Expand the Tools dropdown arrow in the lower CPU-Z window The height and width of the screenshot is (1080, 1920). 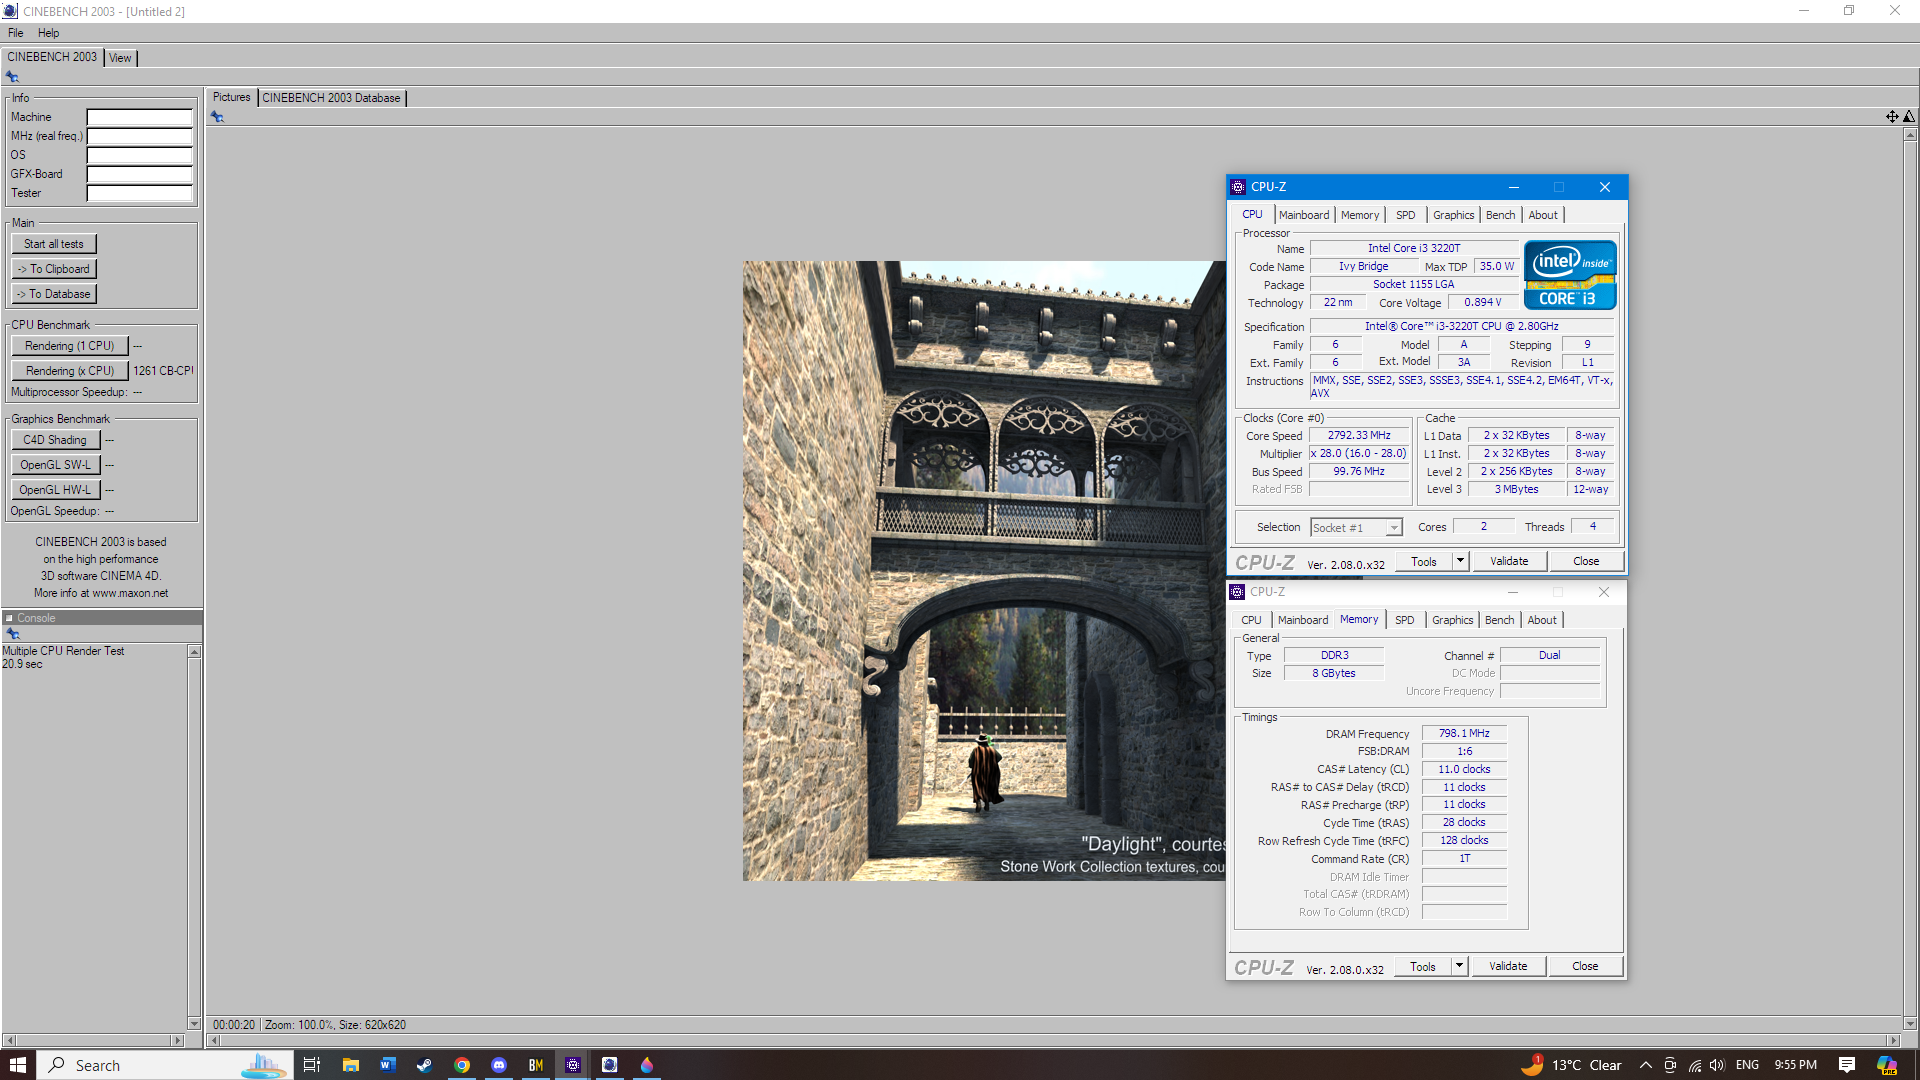click(1459, 966)
